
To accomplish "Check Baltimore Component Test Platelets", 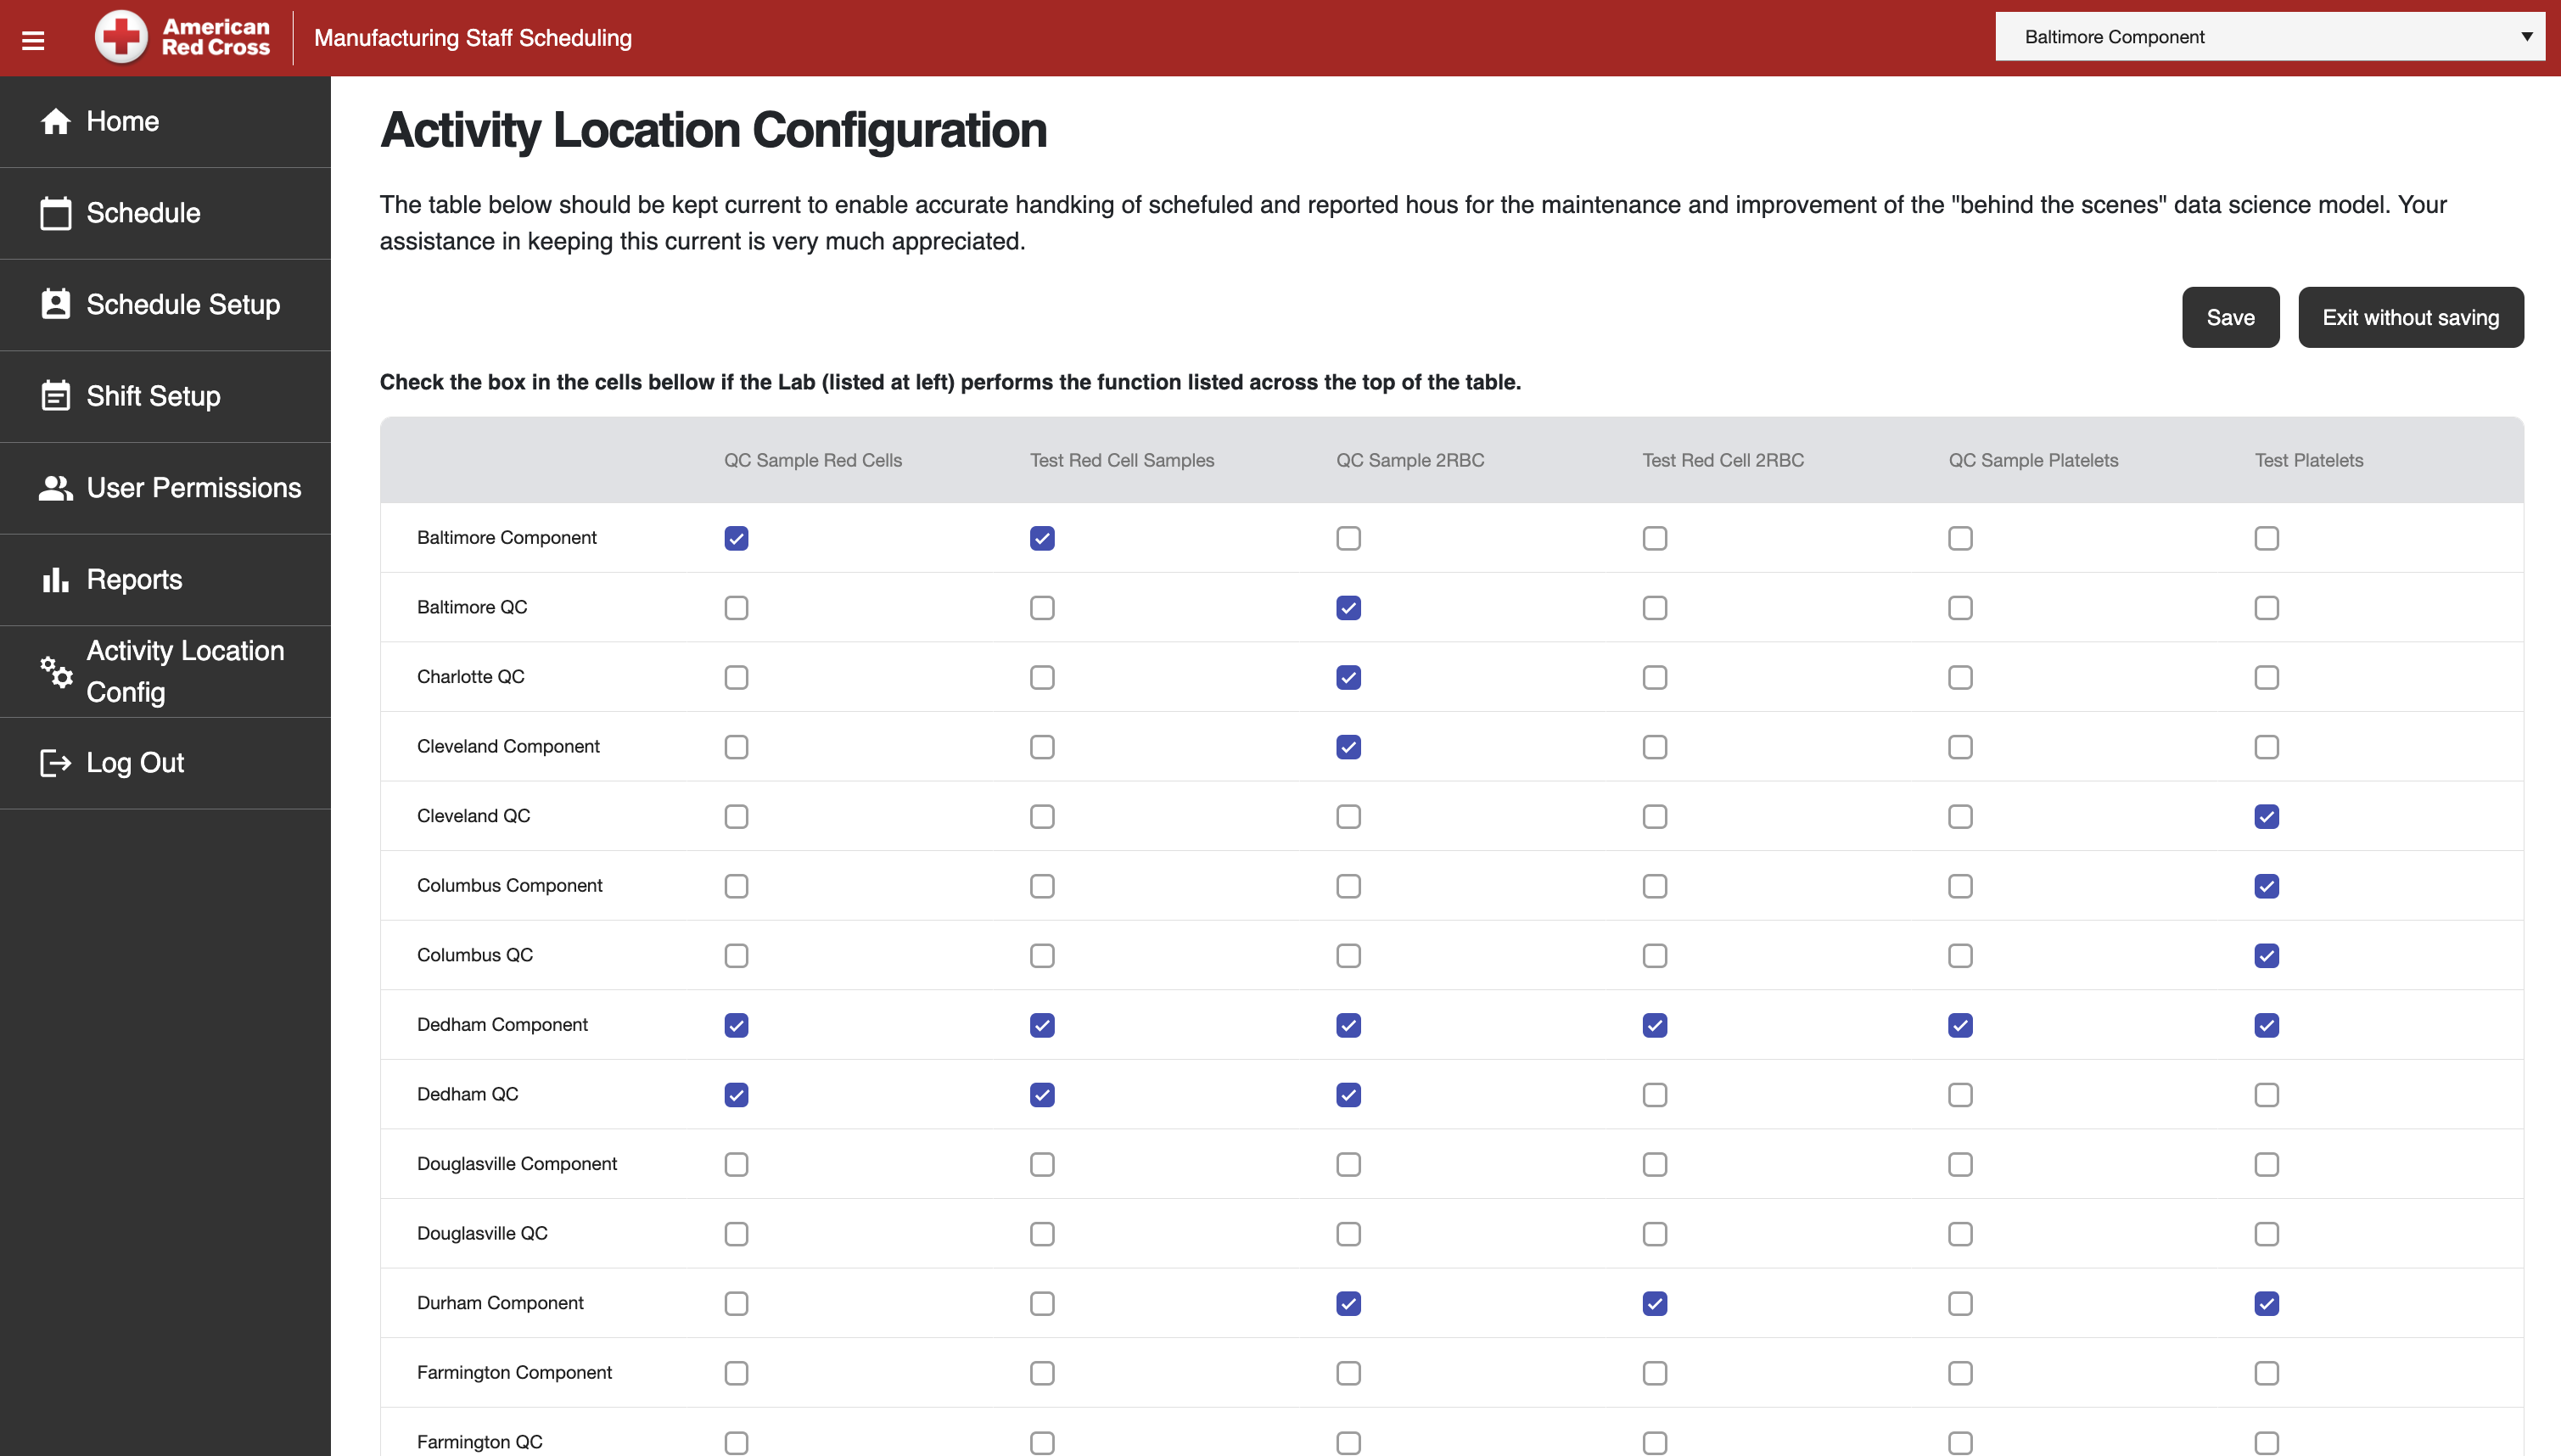I will (2267, 538).
